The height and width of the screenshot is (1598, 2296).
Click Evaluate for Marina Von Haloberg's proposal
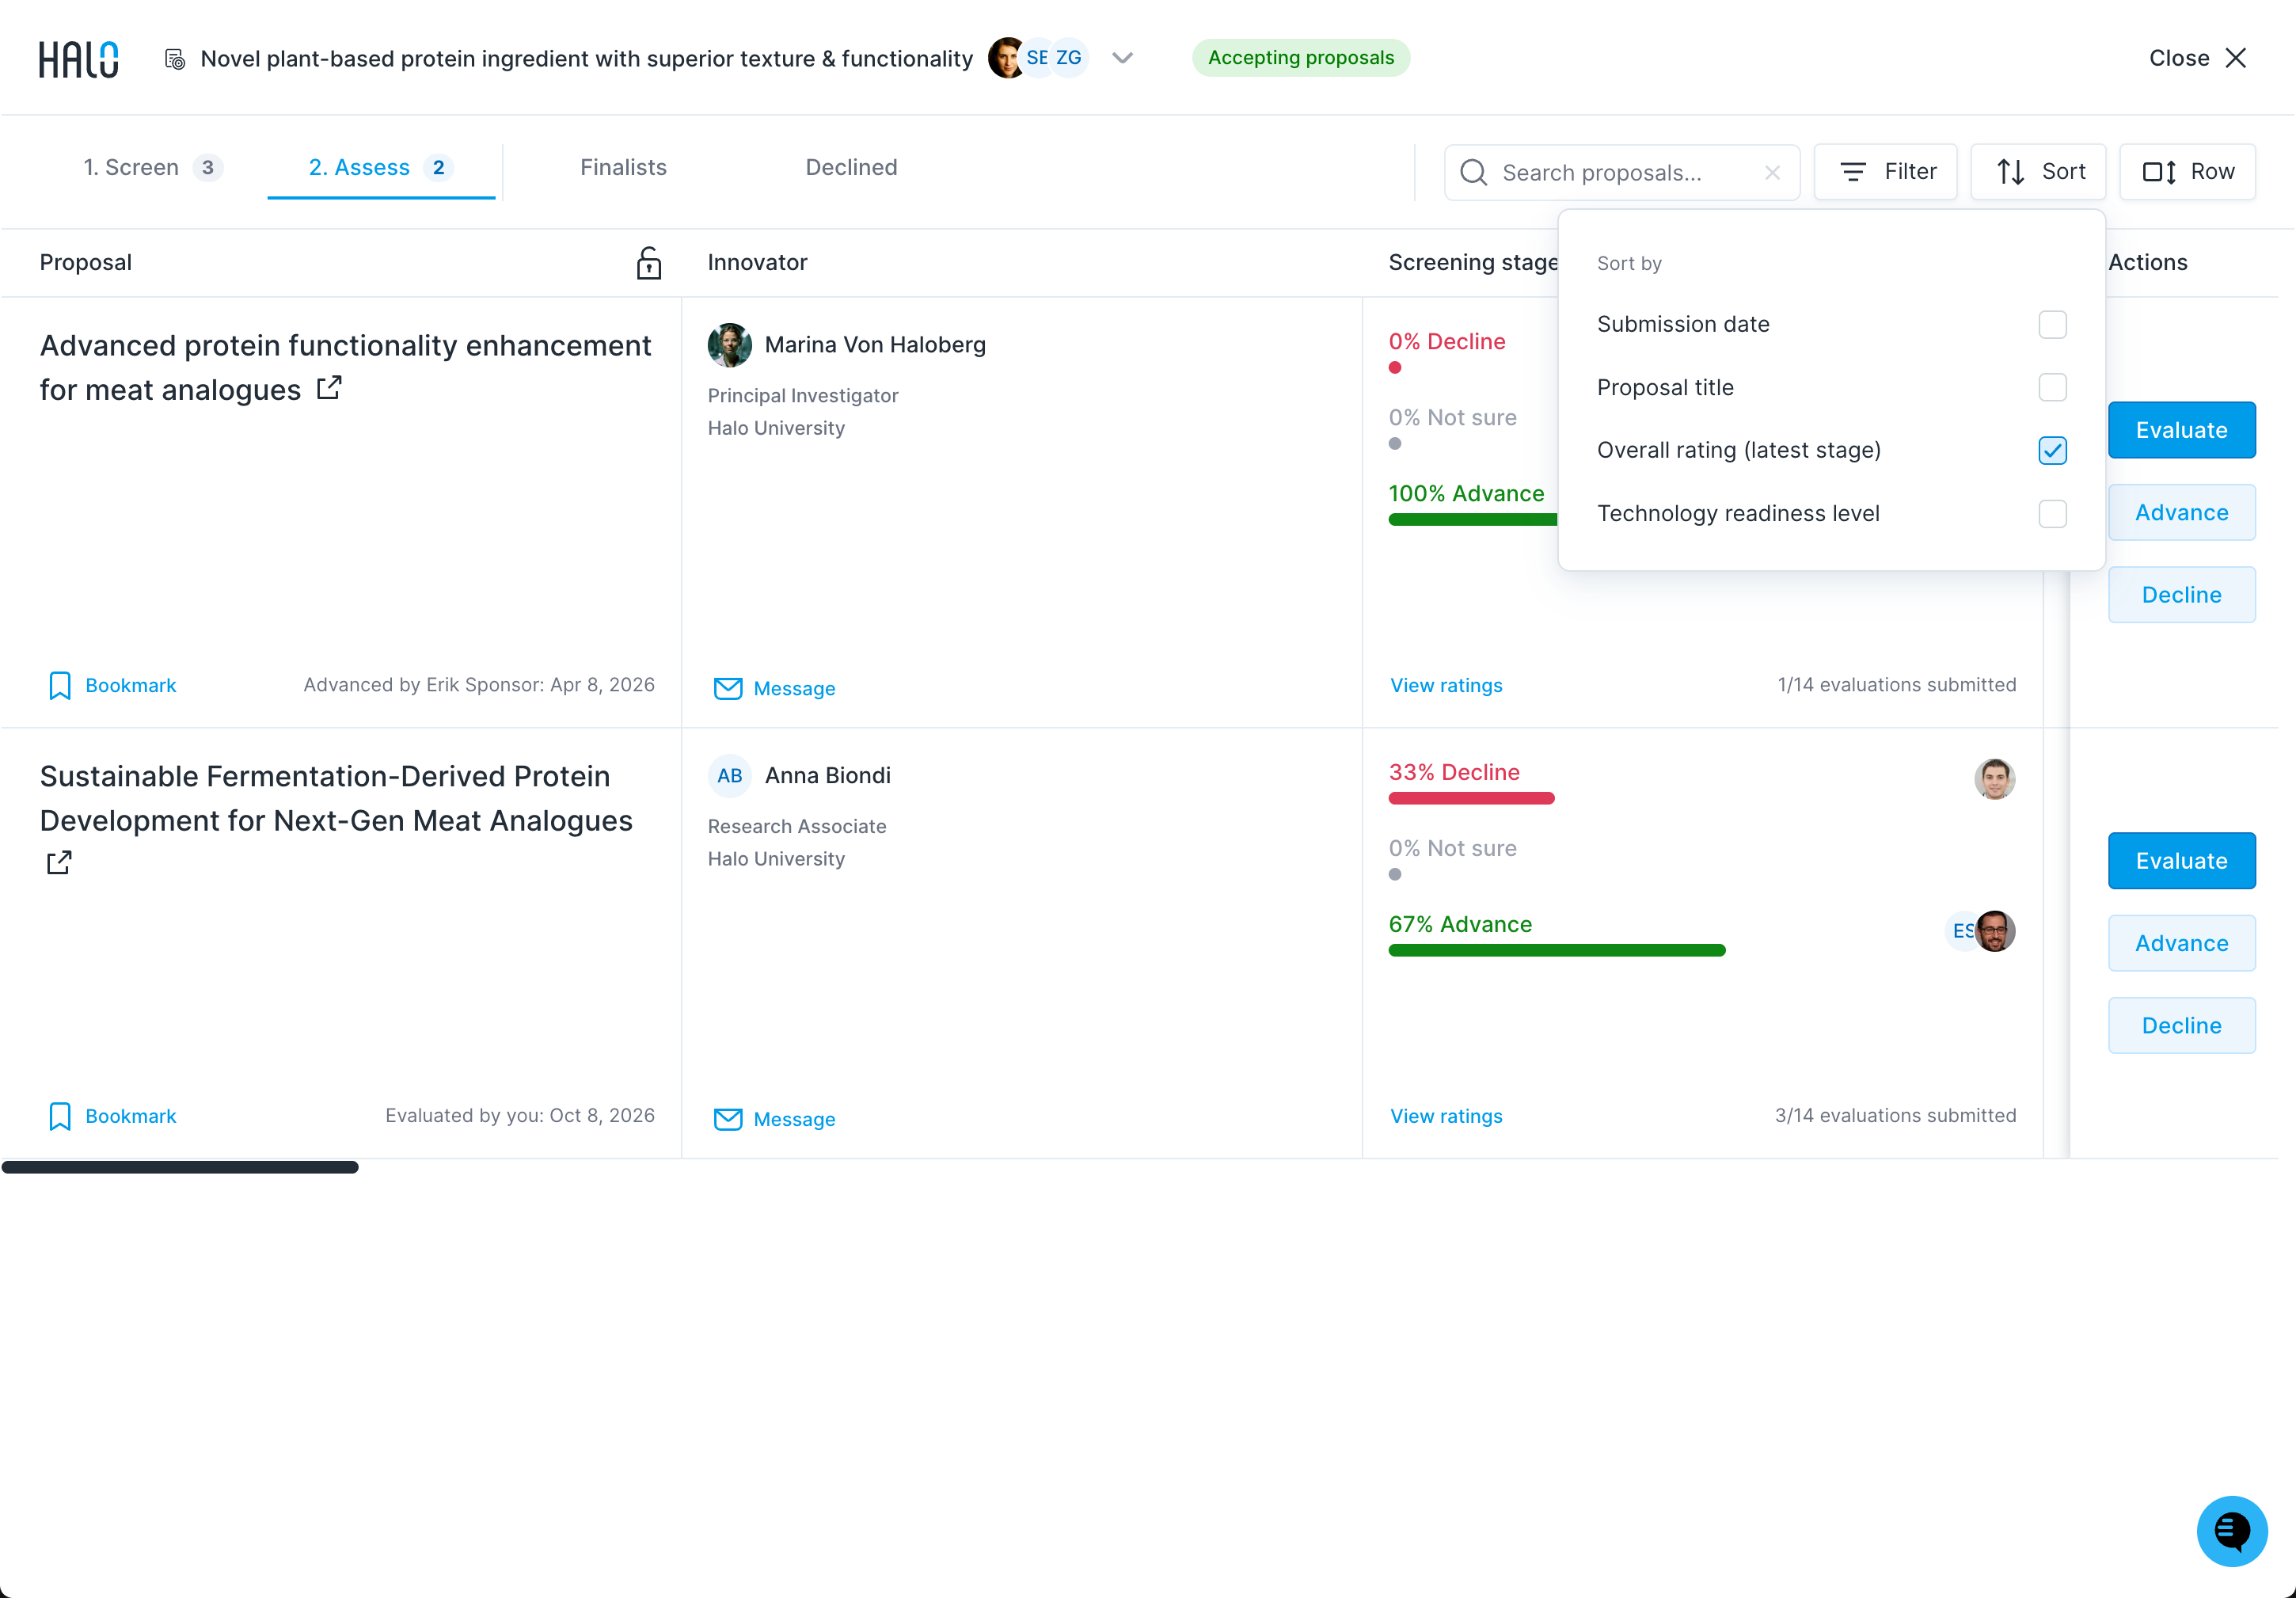[x=2181, y=430]
